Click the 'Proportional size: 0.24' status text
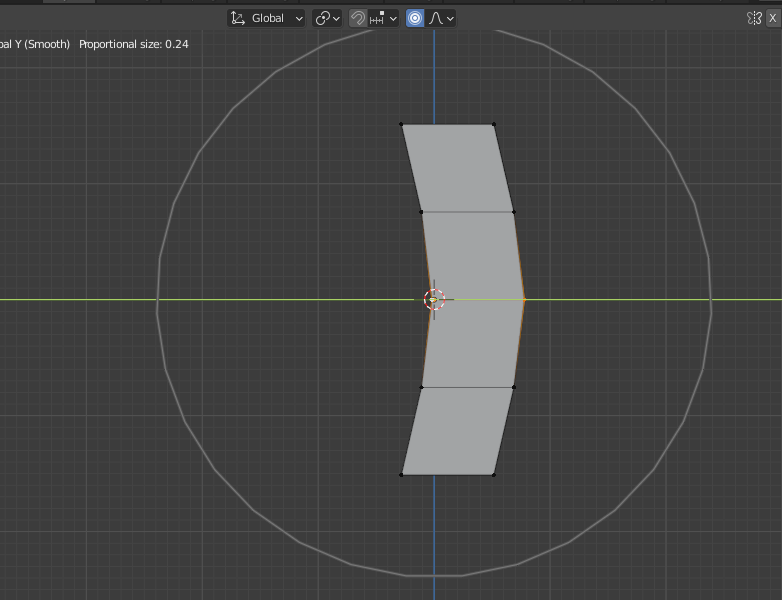This screenshot has width=782, height=600. (134, 44)
